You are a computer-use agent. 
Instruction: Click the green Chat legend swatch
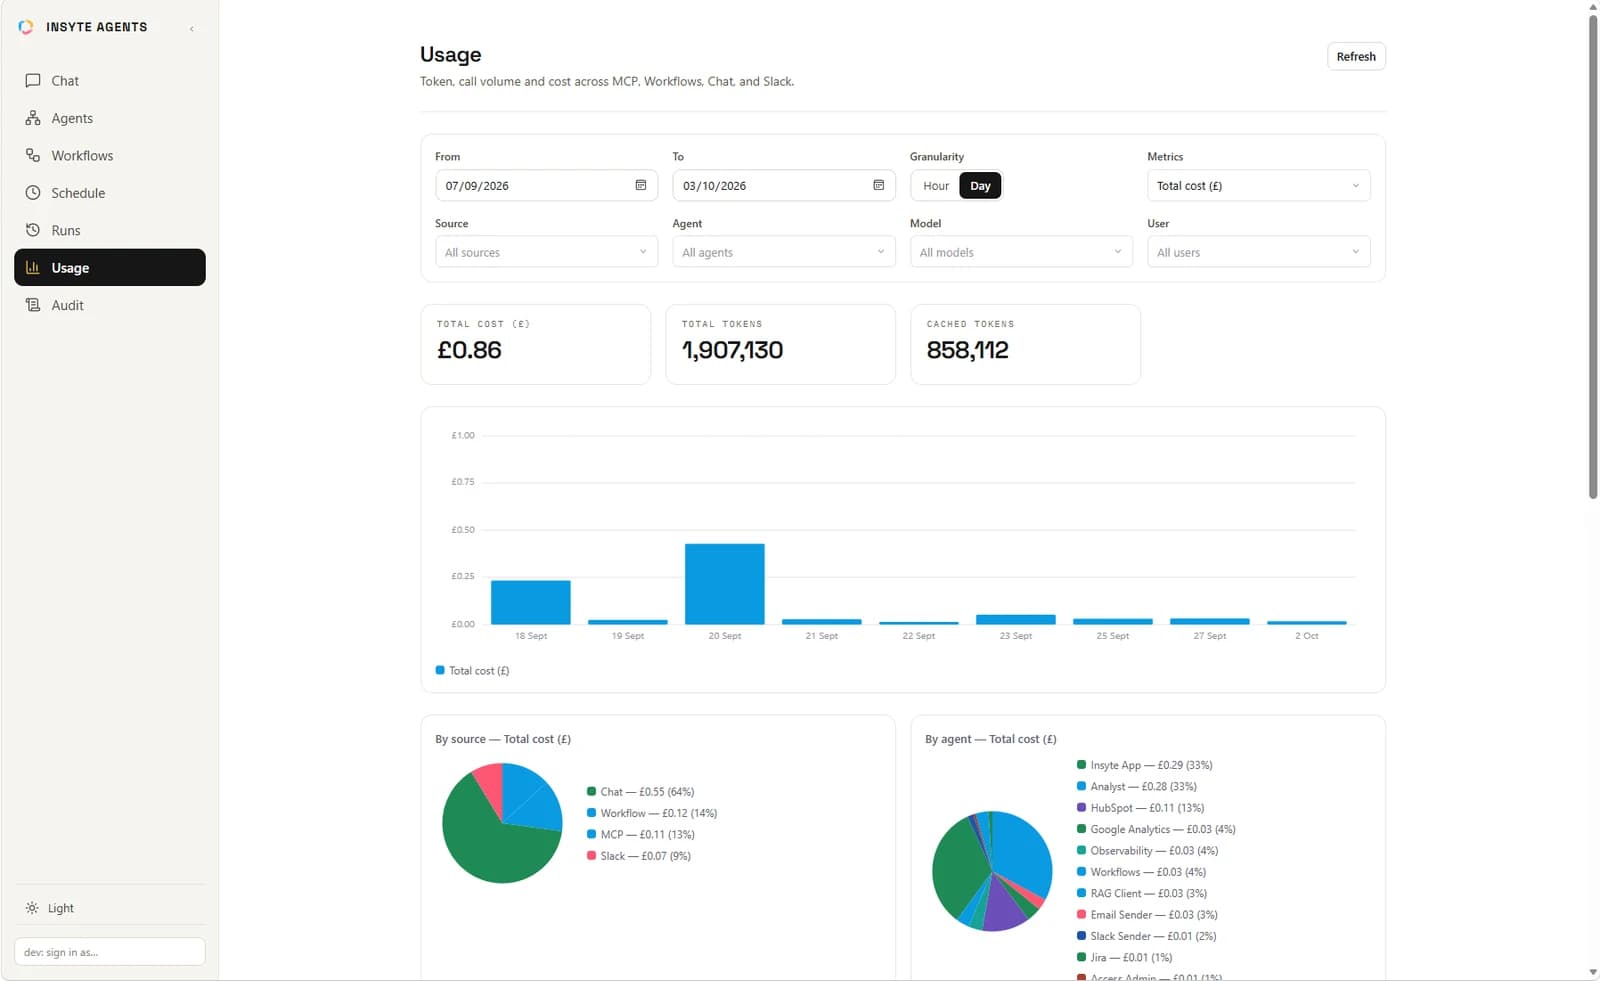point(591,791)
